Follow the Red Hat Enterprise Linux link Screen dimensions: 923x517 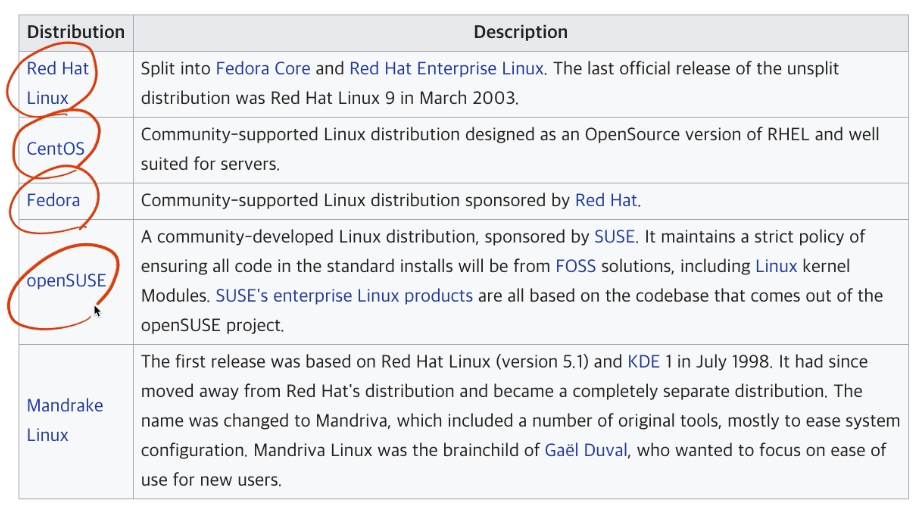tap(446, 68)
